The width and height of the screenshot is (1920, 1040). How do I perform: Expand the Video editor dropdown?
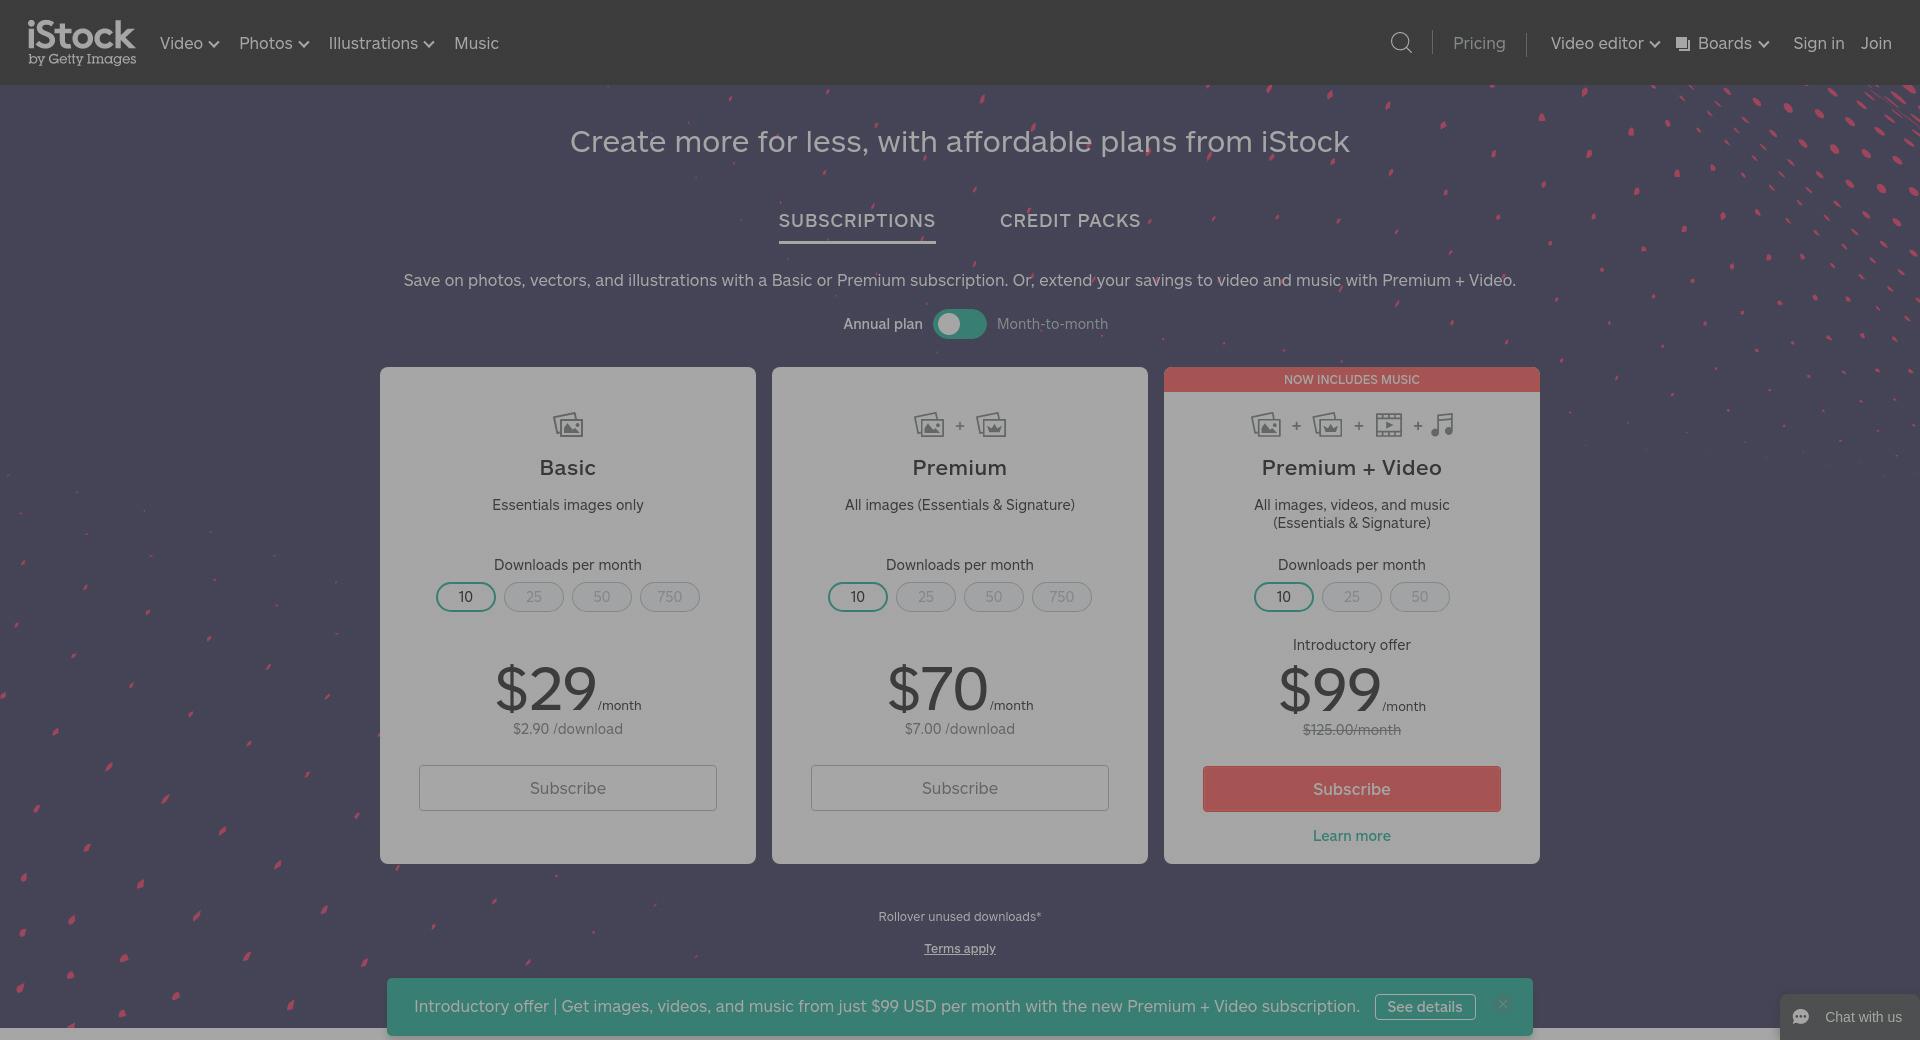pyautogui.click(x=1605, y=43)
